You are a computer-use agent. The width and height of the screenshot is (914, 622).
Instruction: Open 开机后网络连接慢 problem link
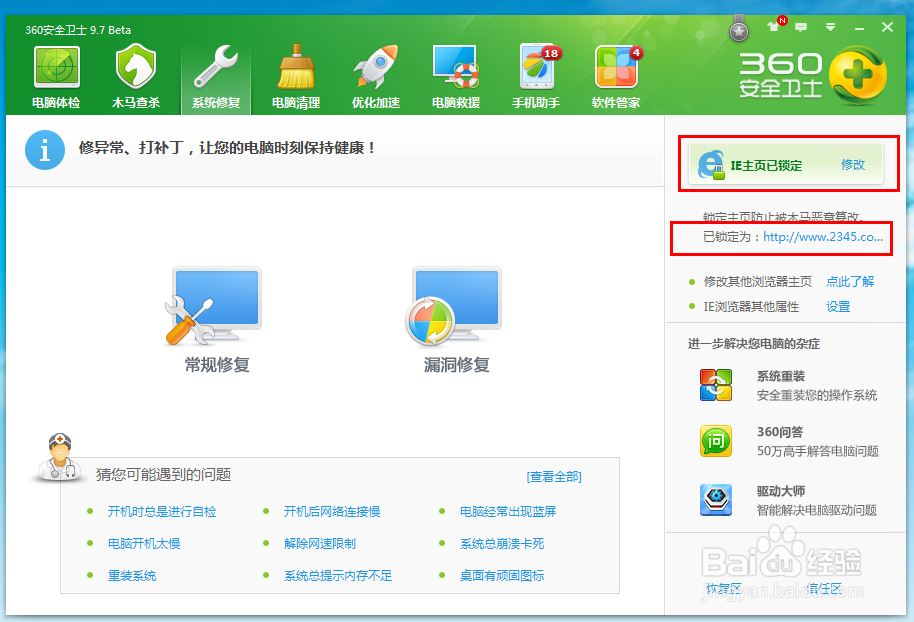(332, 512)
